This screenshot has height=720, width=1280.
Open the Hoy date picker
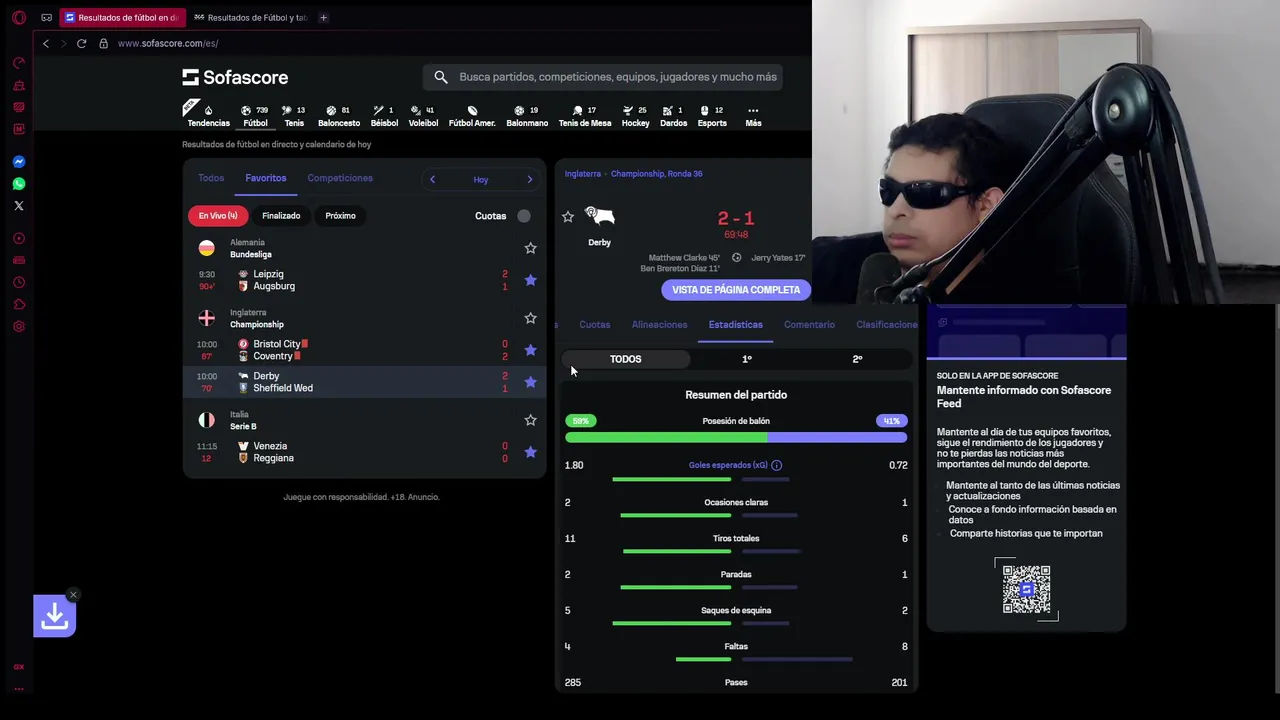[481, 179]
